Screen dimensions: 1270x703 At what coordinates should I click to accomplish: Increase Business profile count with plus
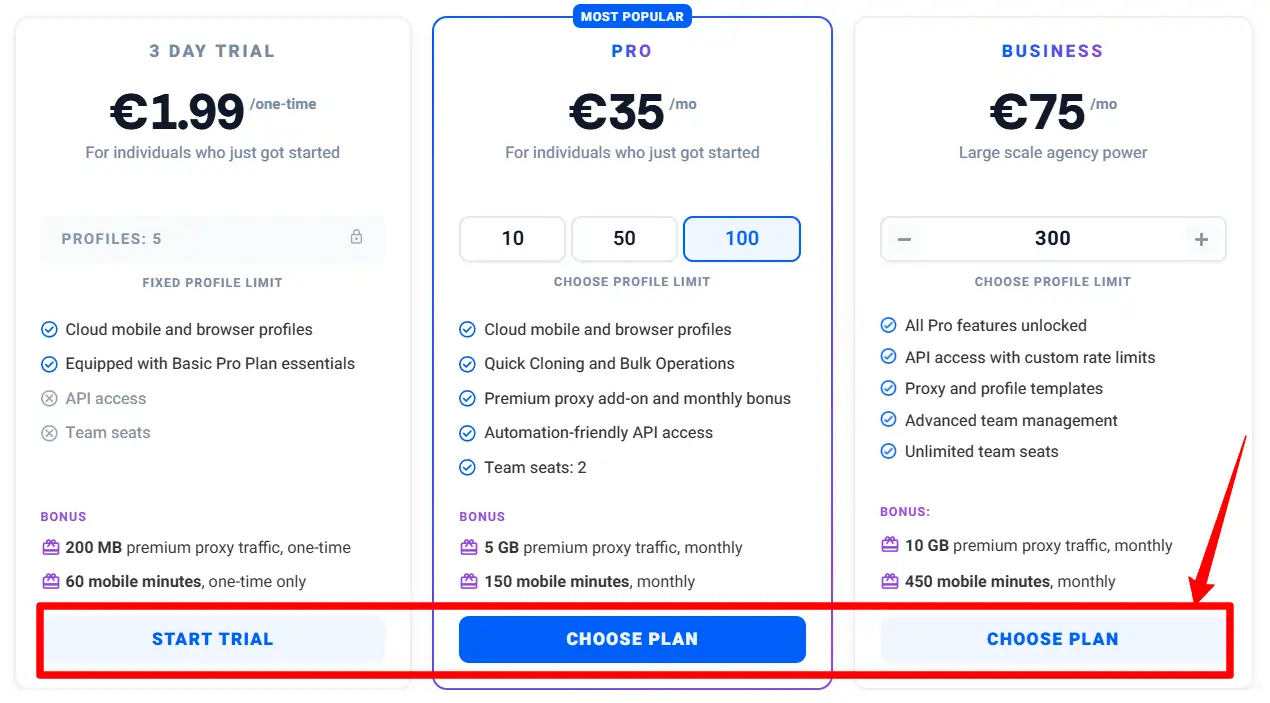[x=1201, y=240]
